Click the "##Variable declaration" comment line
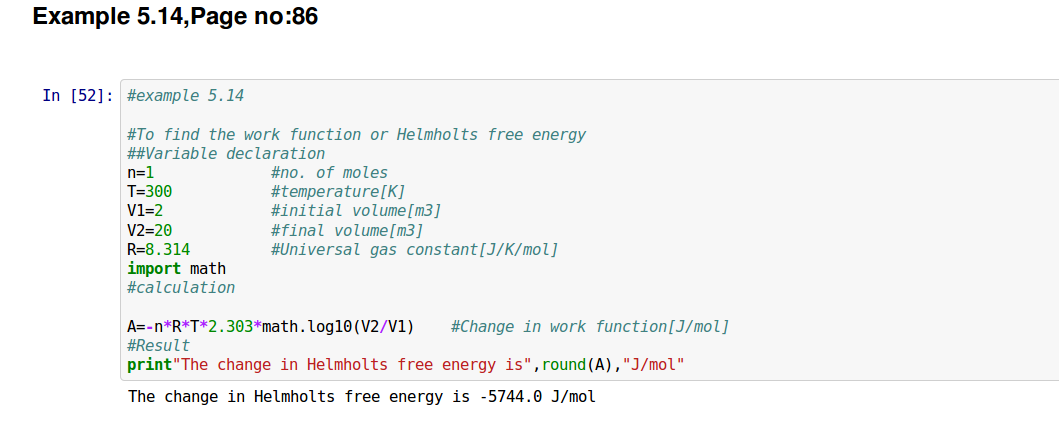This screenshot has width=1059, height=428. click(x=226, y=153)
